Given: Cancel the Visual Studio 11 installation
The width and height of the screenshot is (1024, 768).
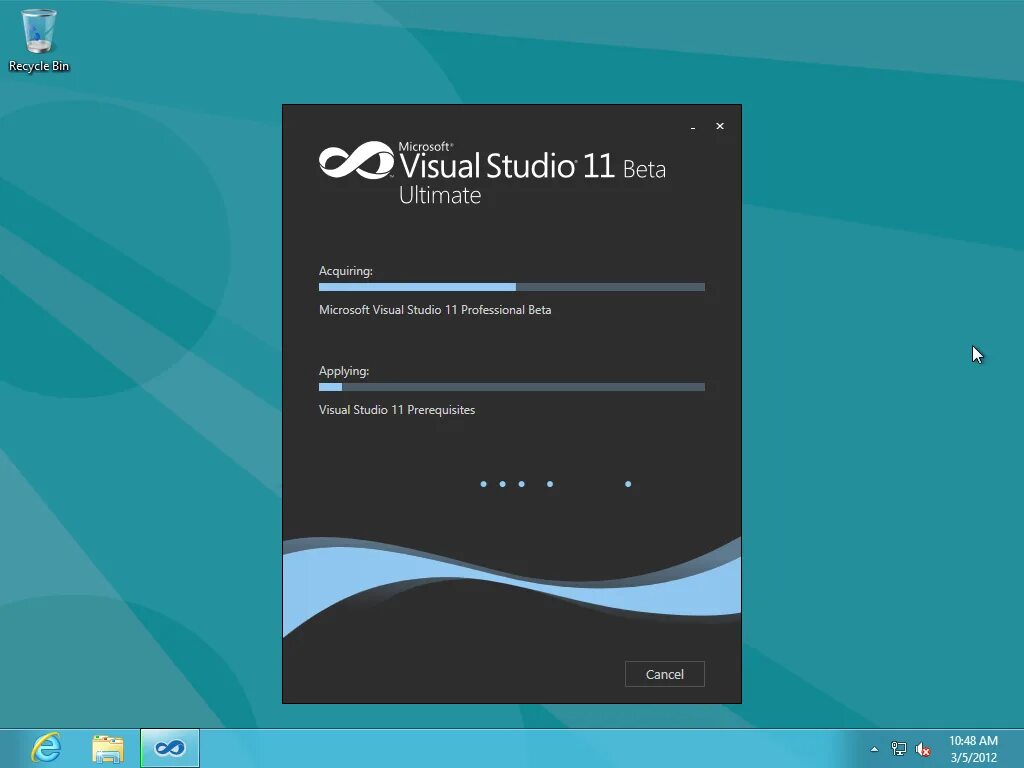Looking at the screenshot, I should (x=664, y=674).
